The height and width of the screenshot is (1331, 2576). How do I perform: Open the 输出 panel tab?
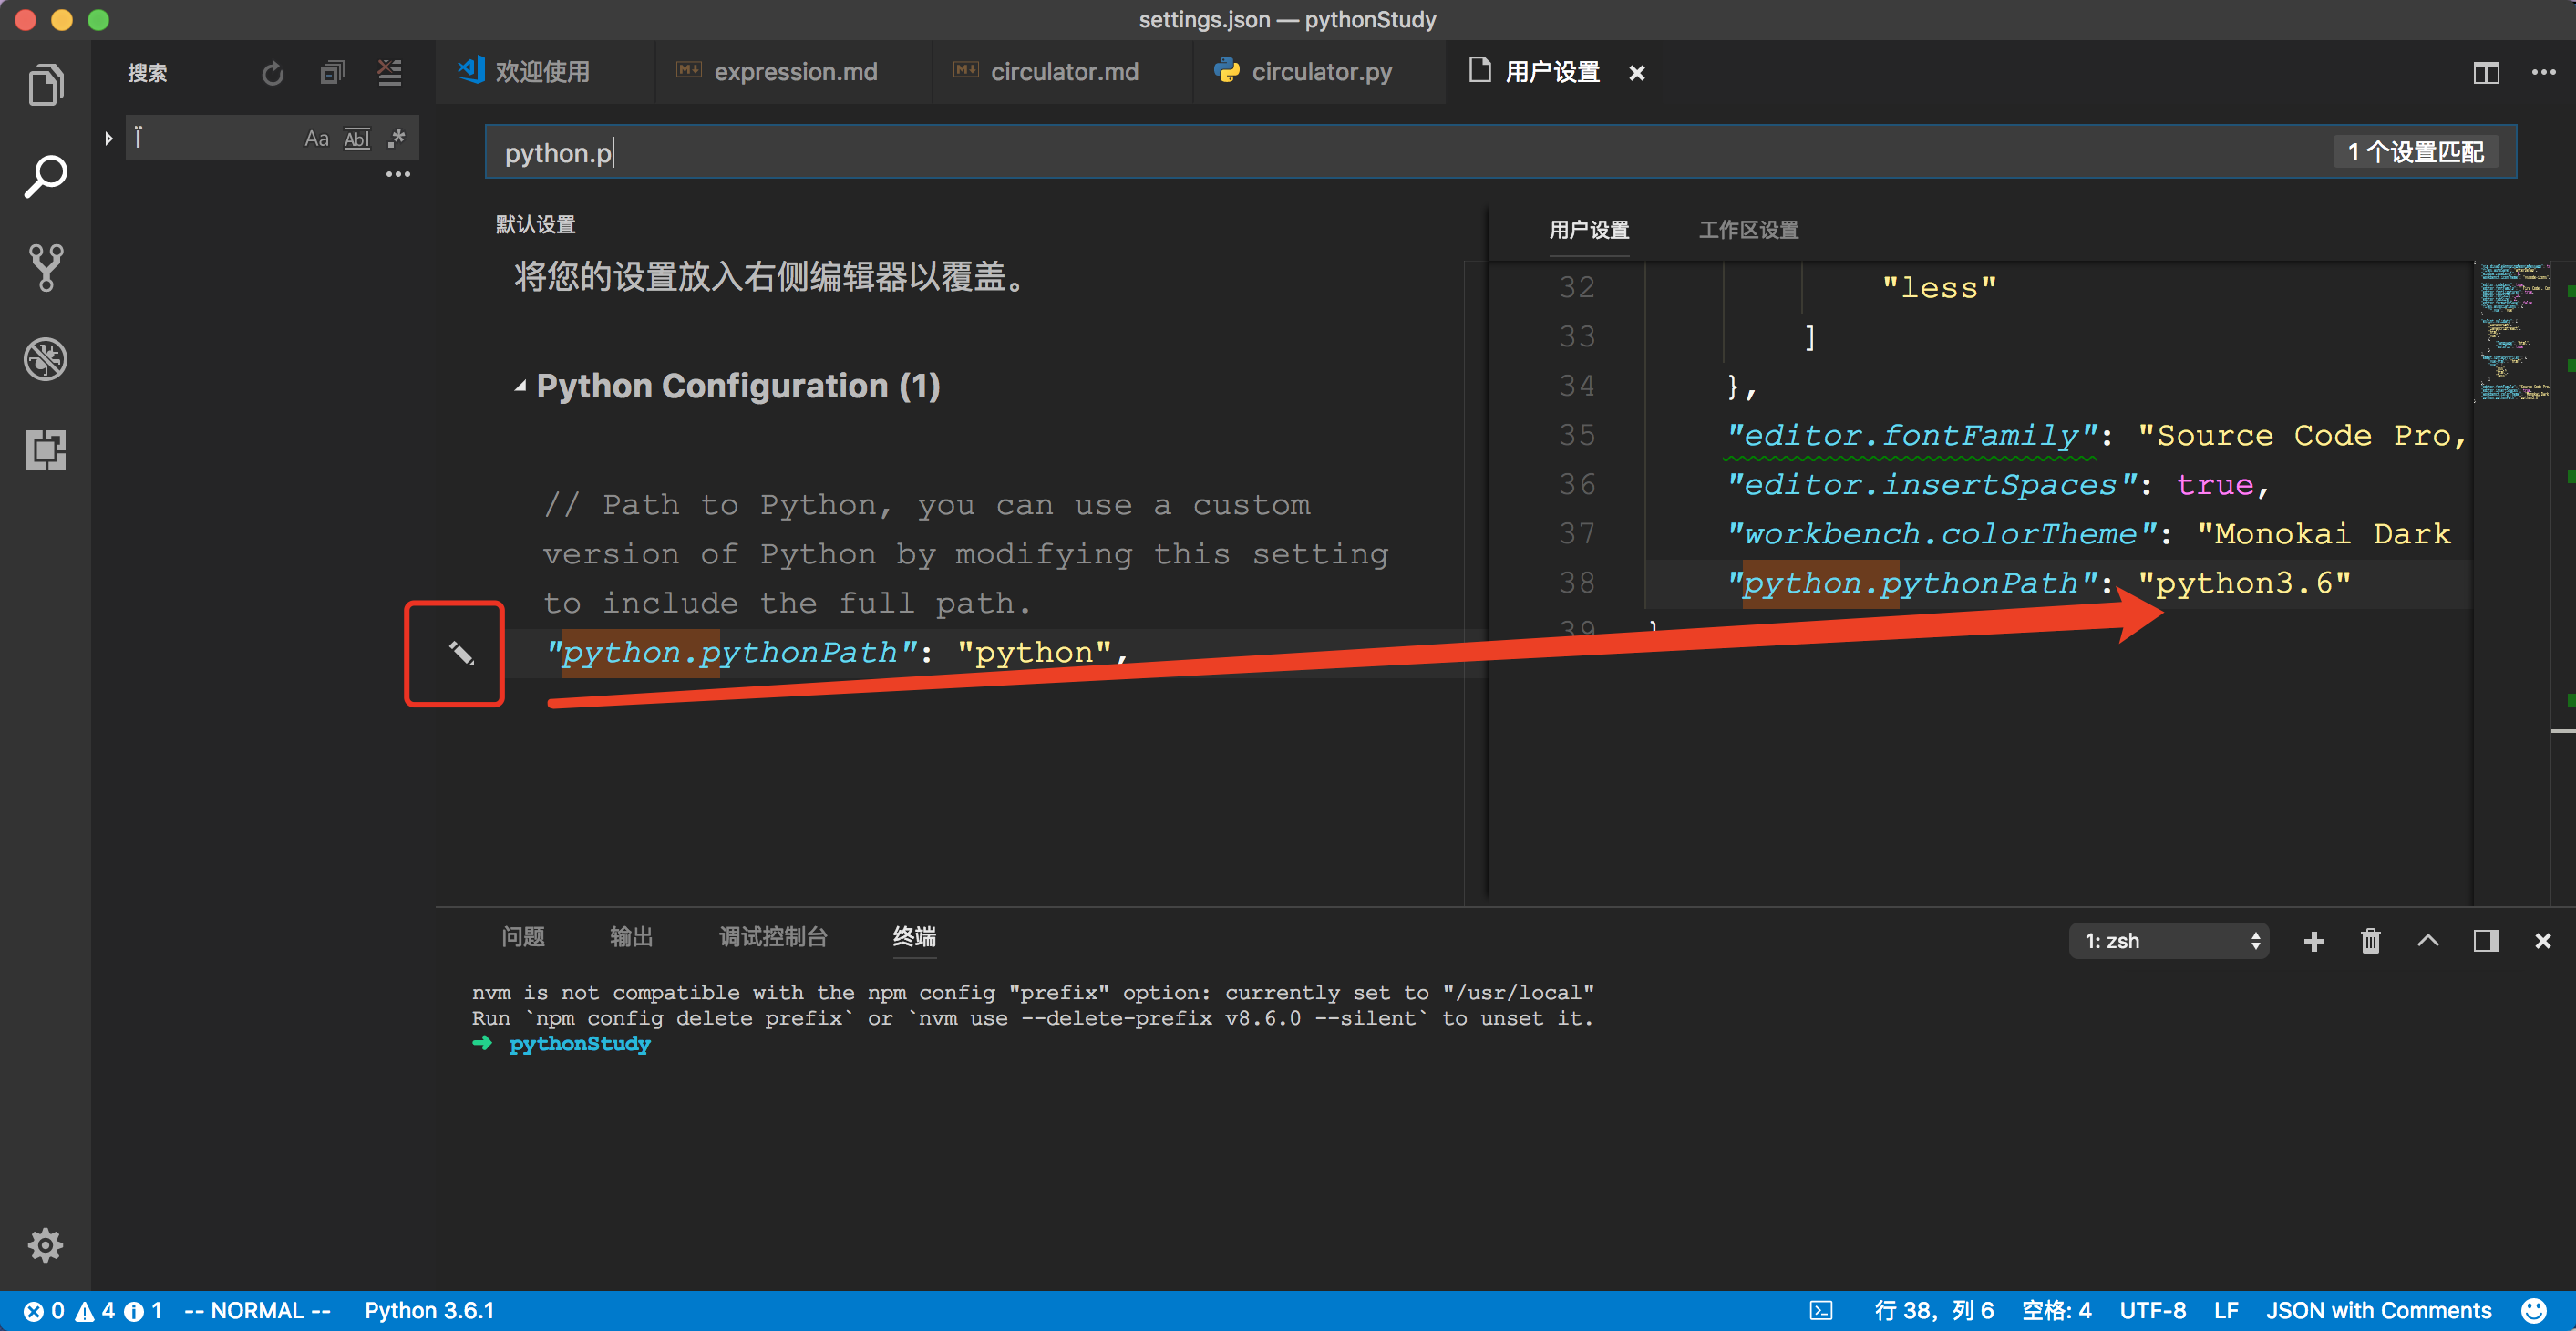631,937
